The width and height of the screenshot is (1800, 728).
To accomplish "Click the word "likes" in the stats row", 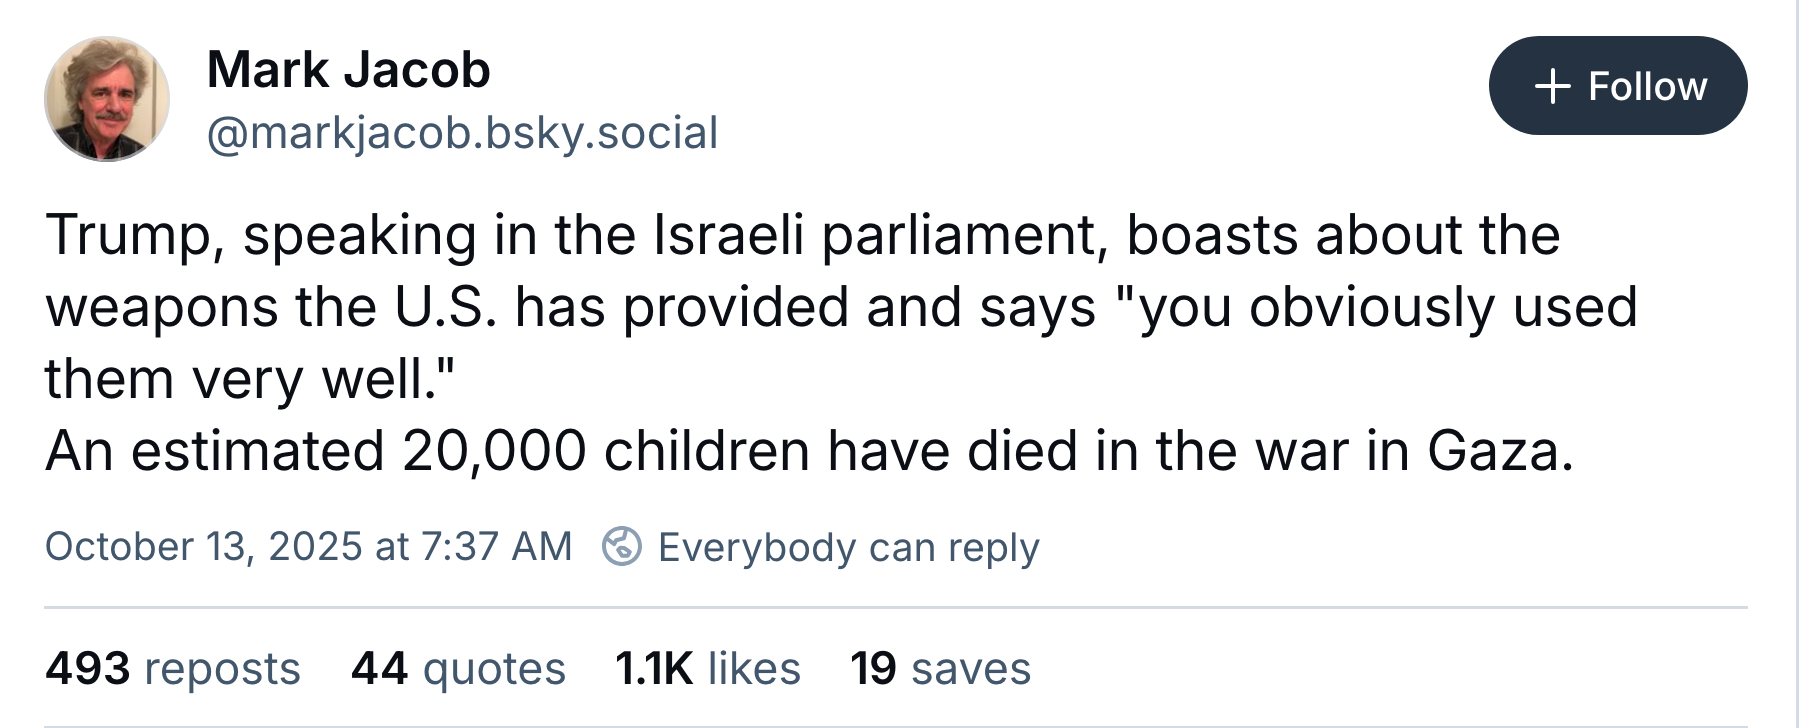I will click(754, 668).
